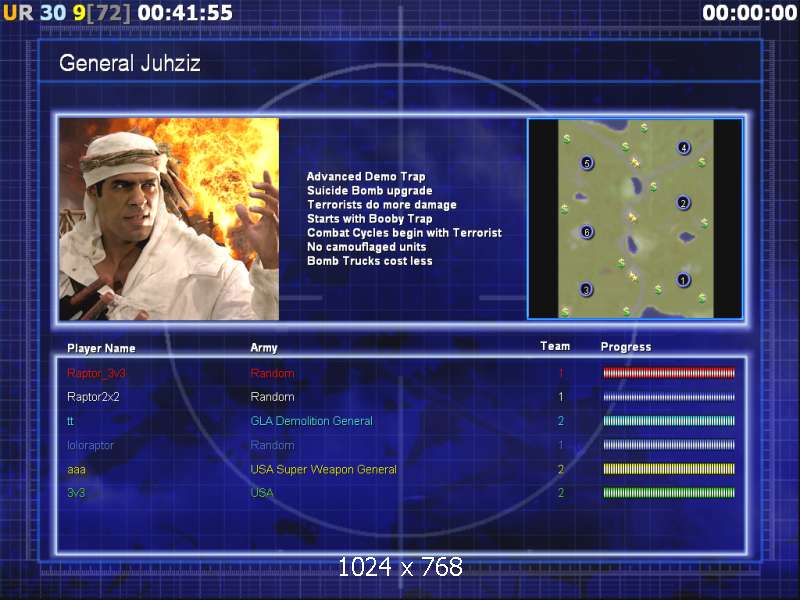
Task: Click team number of Raptor2x2 row
Action: pos(561,397)
